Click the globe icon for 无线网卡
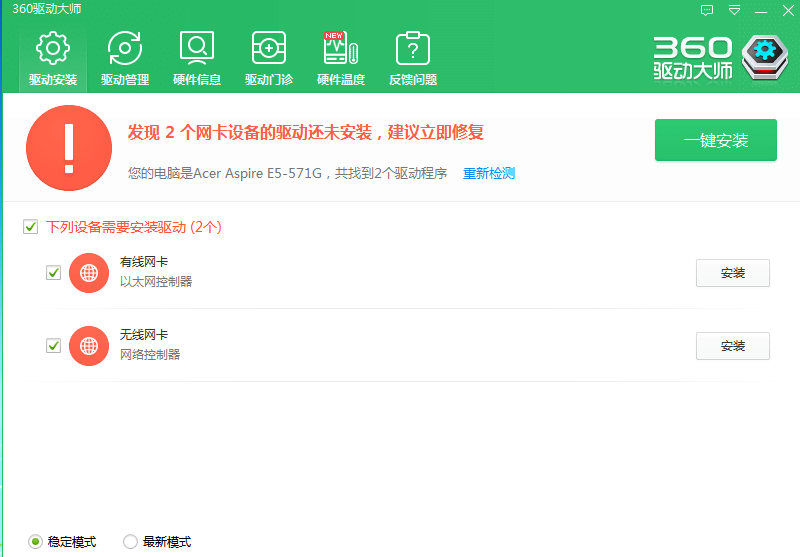Image resolution: width=800 pixels, height=557 pixels. [x=89, y=346]
